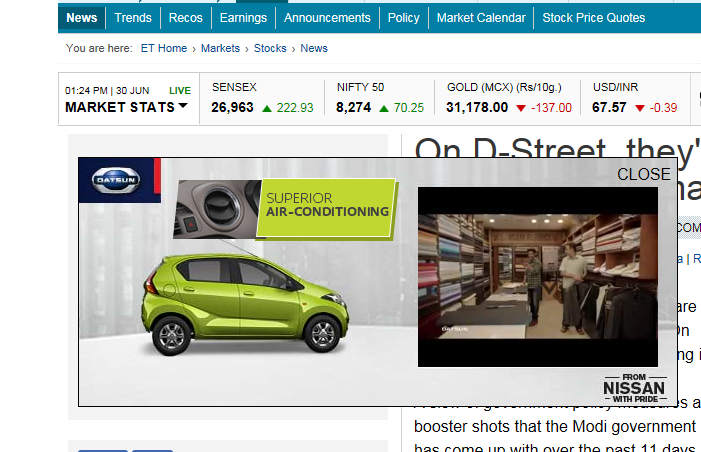The image size is (701, 452).
Task: Open the Announcements tab
Action: click(327, 18)
